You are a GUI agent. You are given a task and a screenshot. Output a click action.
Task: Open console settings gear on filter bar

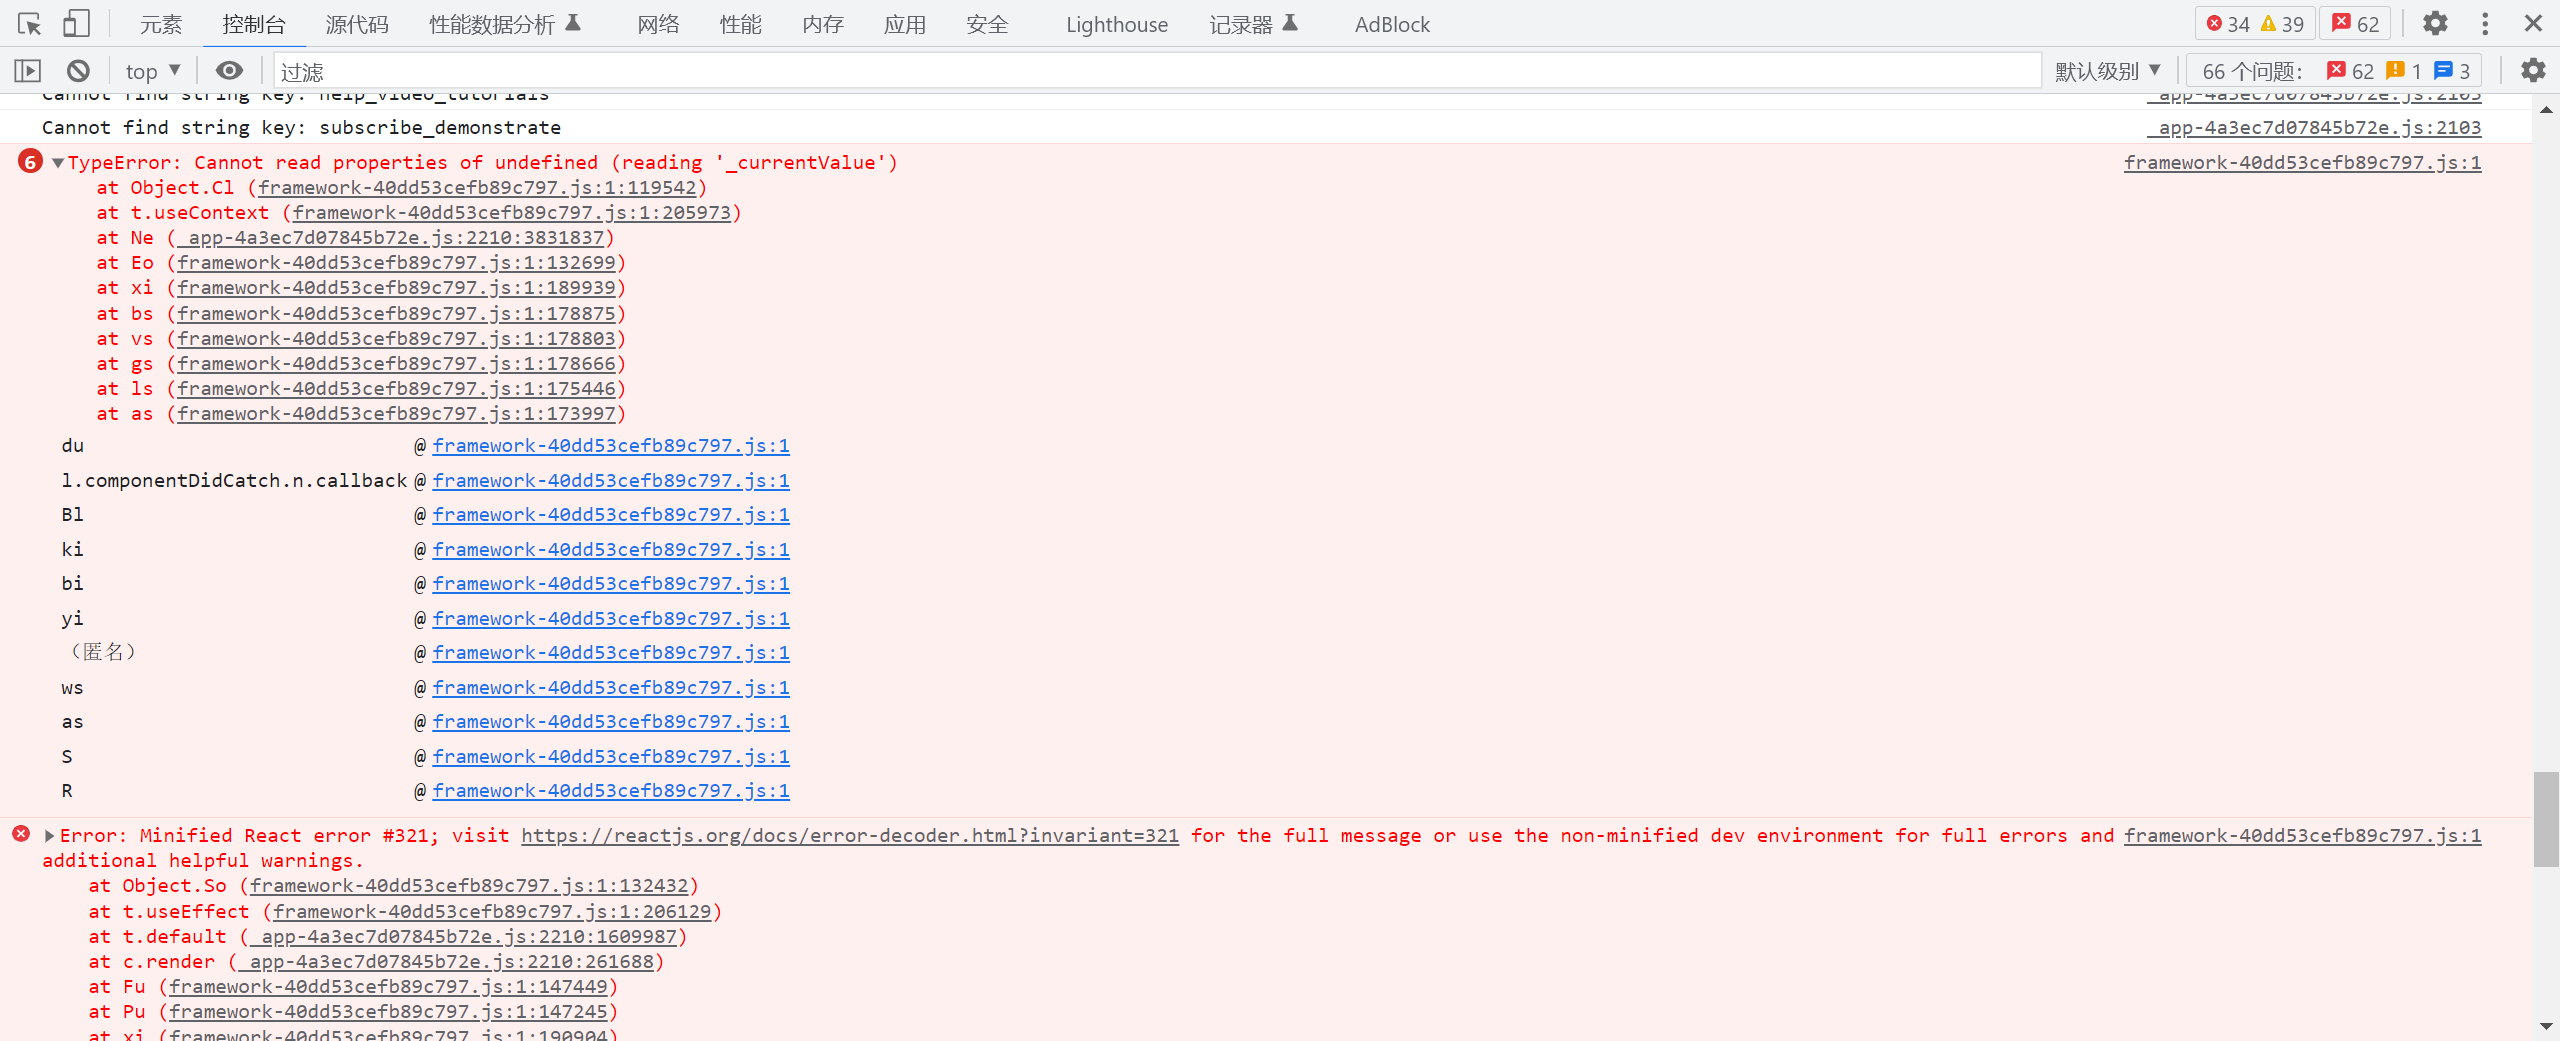(x=2533, y=71)
